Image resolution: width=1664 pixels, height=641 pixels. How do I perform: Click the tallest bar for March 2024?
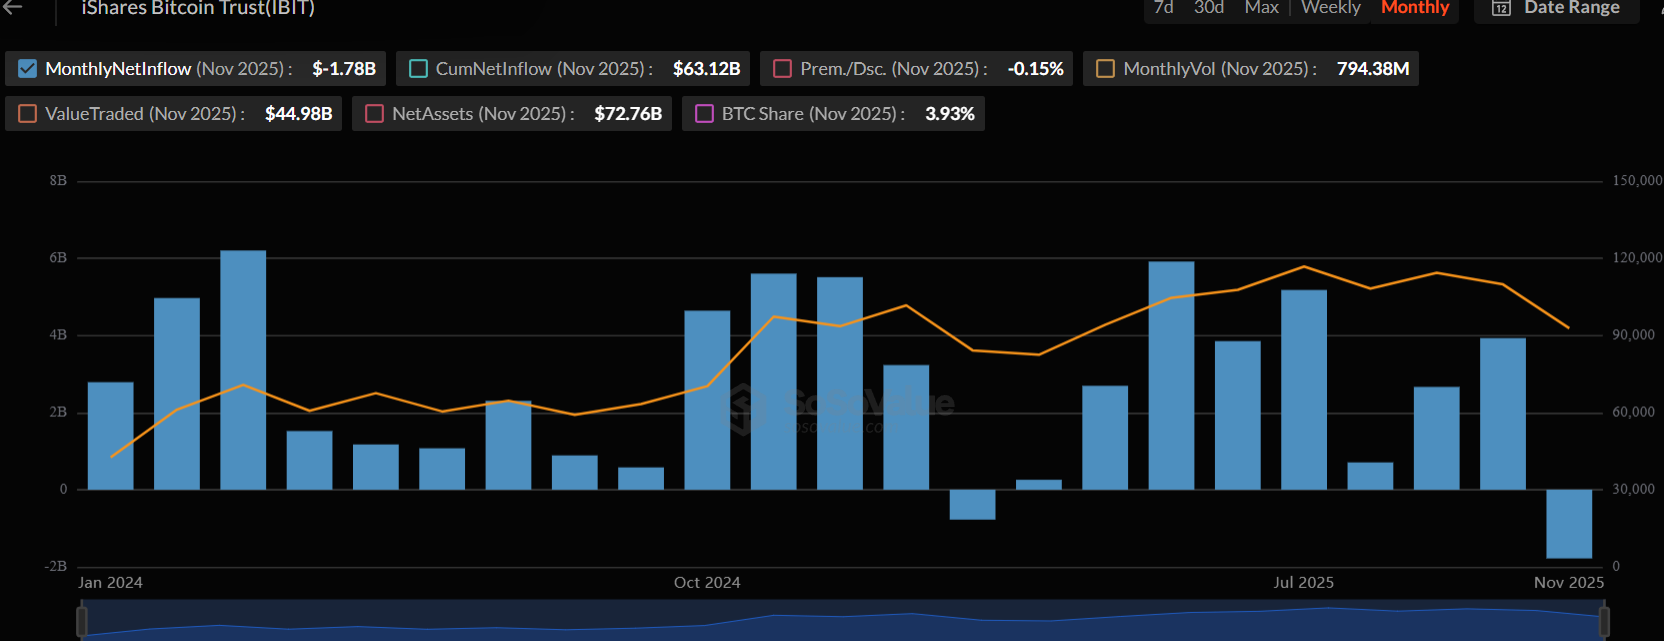[243, 370]
